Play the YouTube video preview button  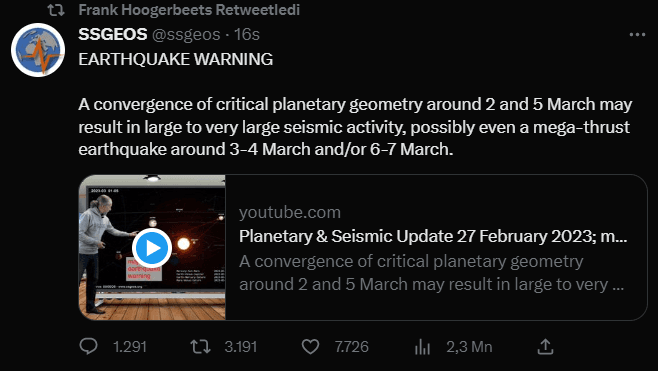pyautogui.click(x=152, y=248)
